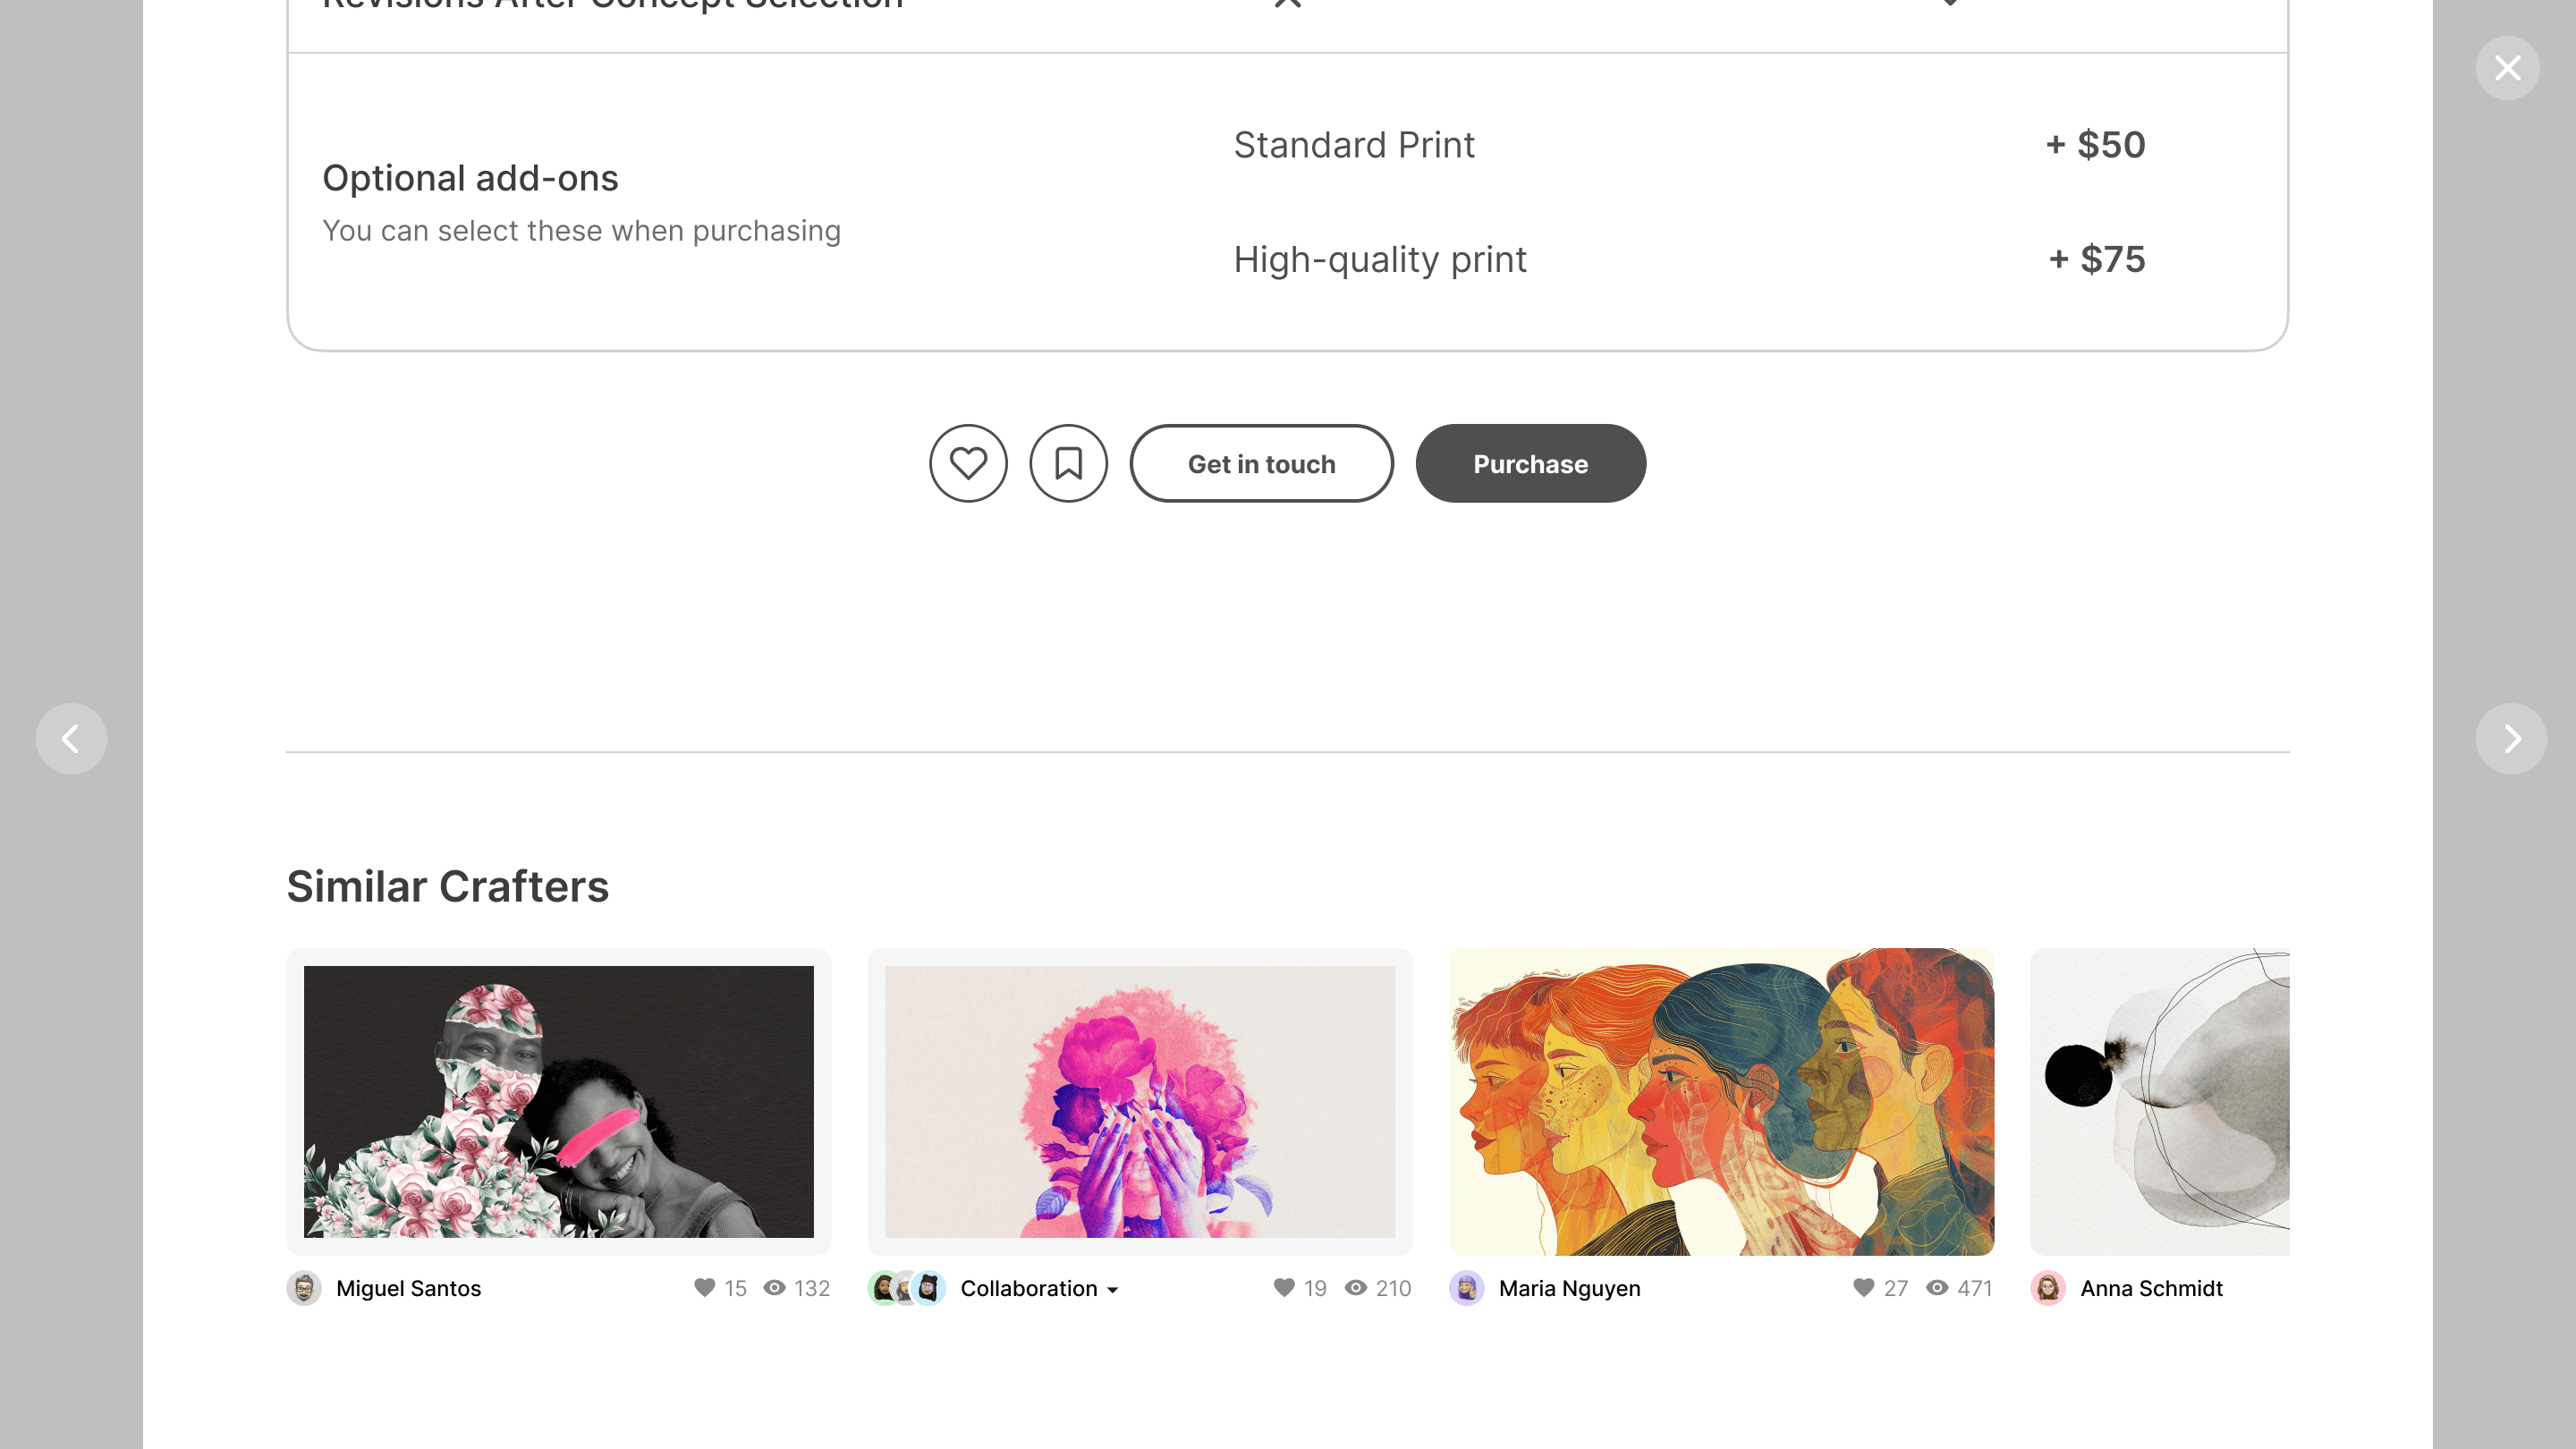Click the heart icon on Maria Nguyen card
Image resolution: width=2576 pixels, height=1449 pixels.
coord(1864,1288)
